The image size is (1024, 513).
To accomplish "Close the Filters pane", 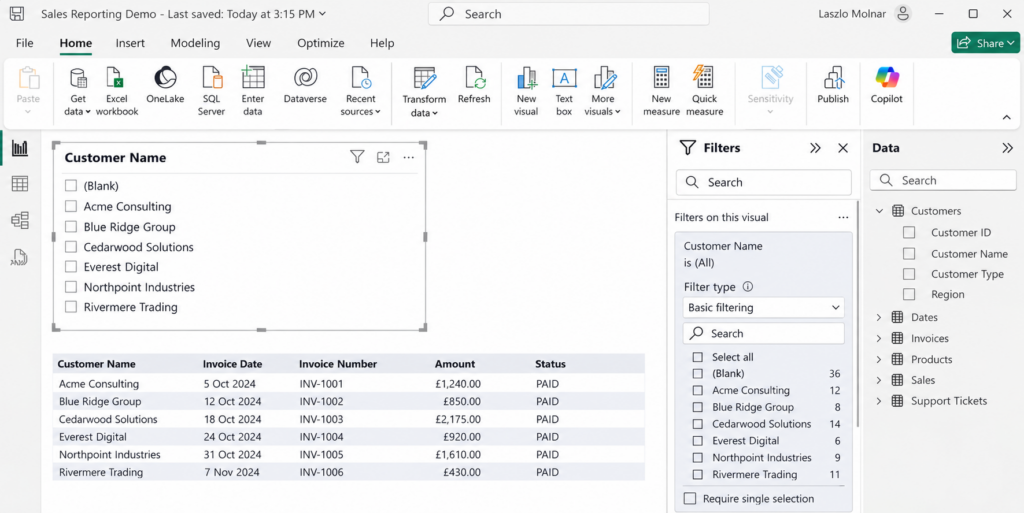I will coord(843,148).
